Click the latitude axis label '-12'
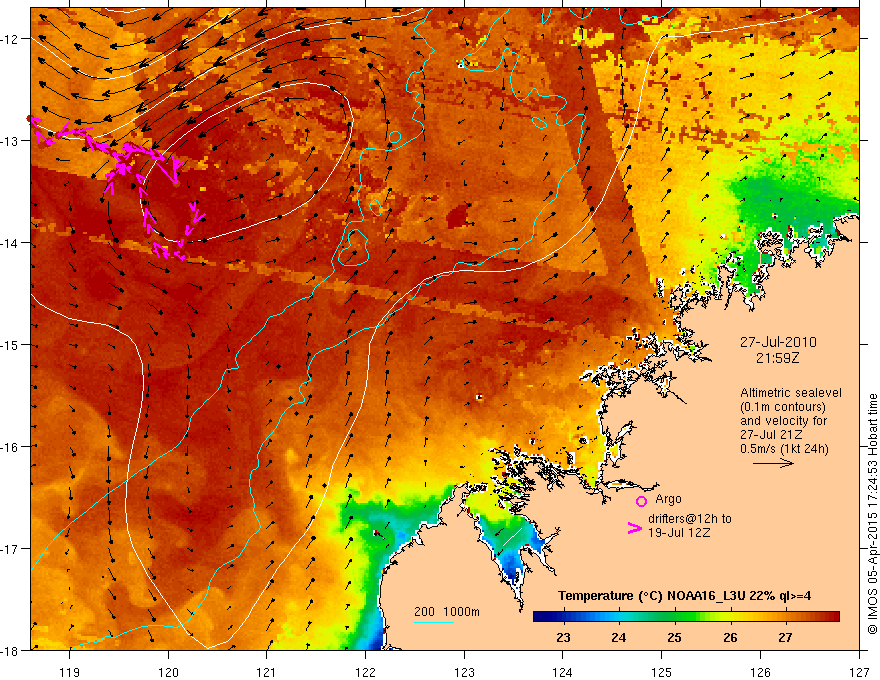Viewport: 880px width, 680px height. (11, 39)
